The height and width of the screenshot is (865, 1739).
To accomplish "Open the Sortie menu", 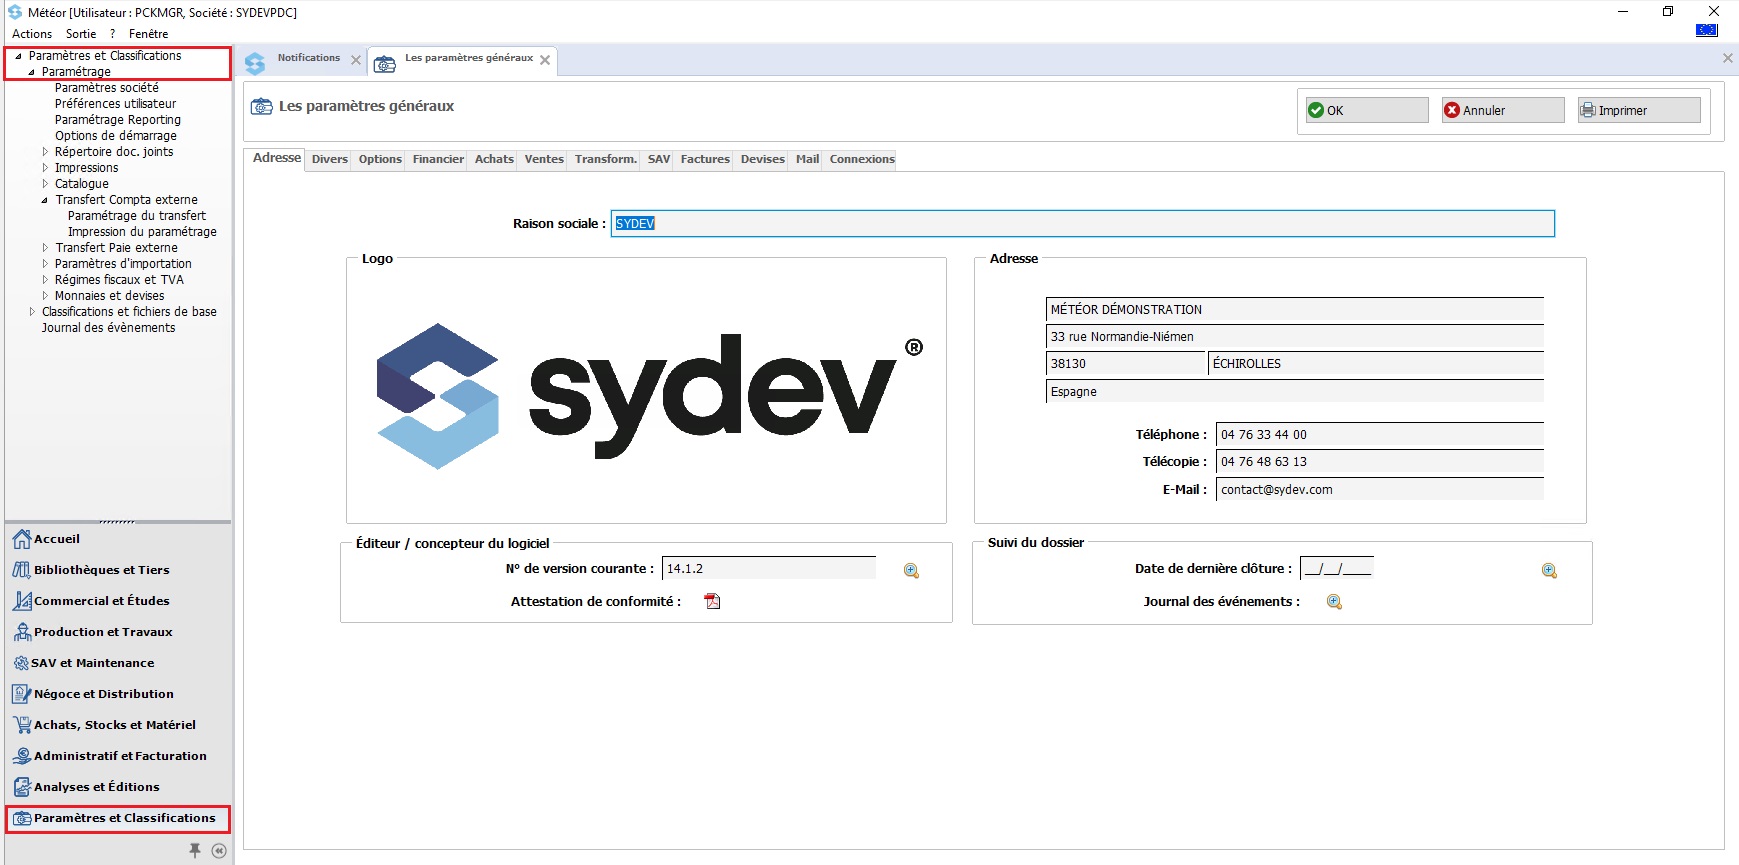I will click(x=81, y=34).
